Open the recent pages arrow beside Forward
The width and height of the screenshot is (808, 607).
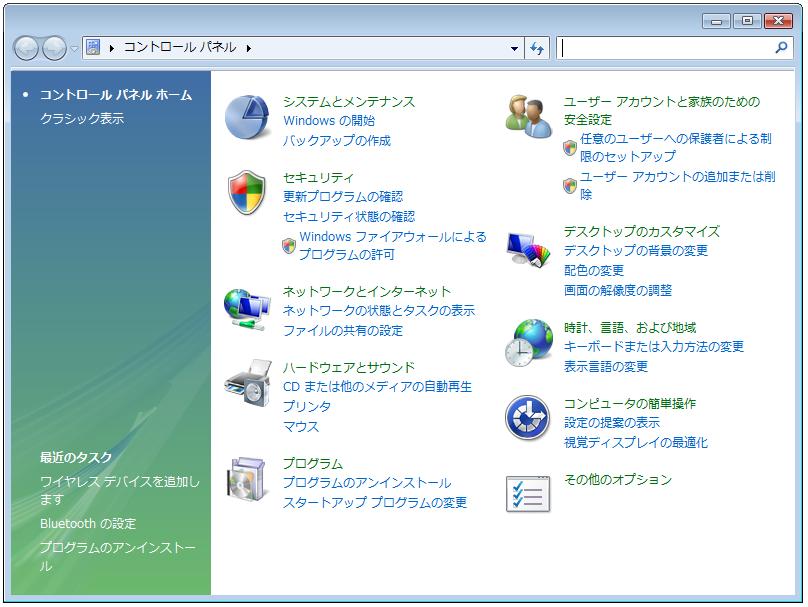click(74, 48)
